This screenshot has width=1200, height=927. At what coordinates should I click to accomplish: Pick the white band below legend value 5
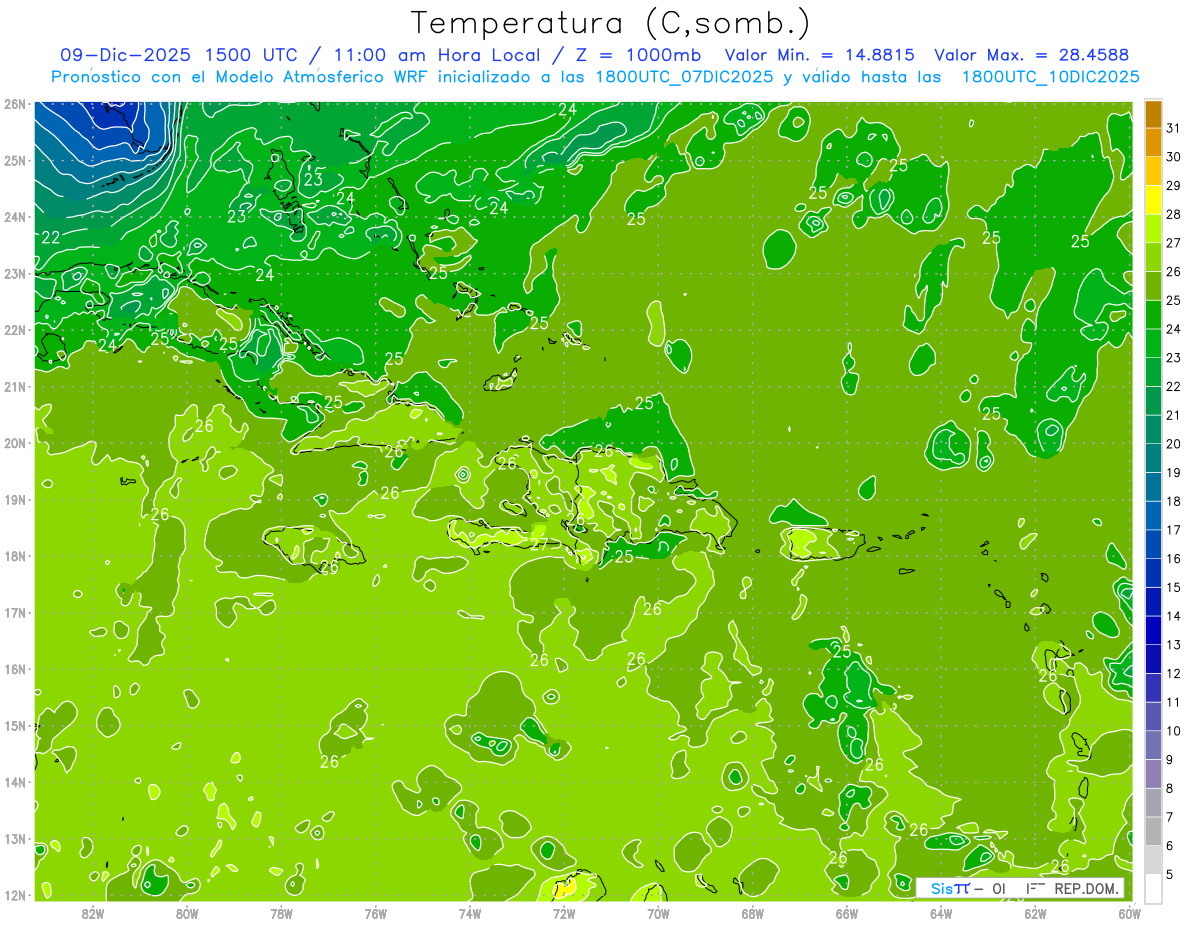click(1153, 888)
